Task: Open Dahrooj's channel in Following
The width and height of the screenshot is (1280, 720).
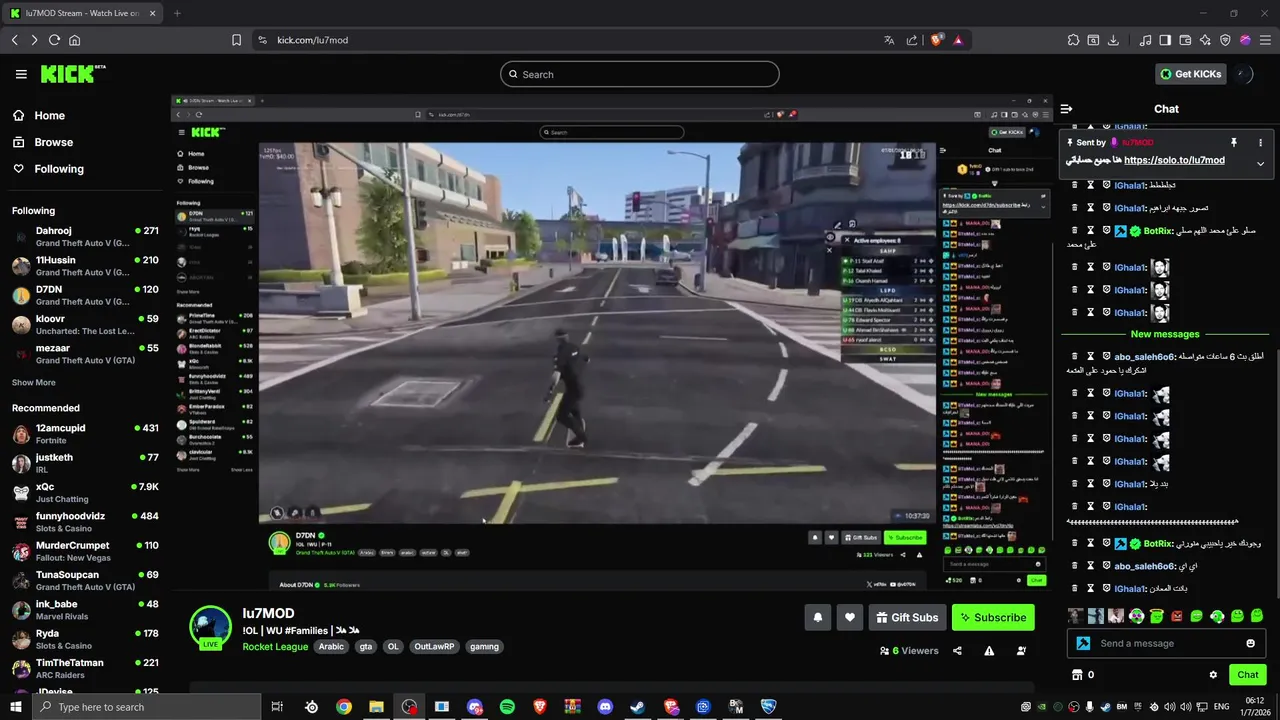Action: (84, 237)
